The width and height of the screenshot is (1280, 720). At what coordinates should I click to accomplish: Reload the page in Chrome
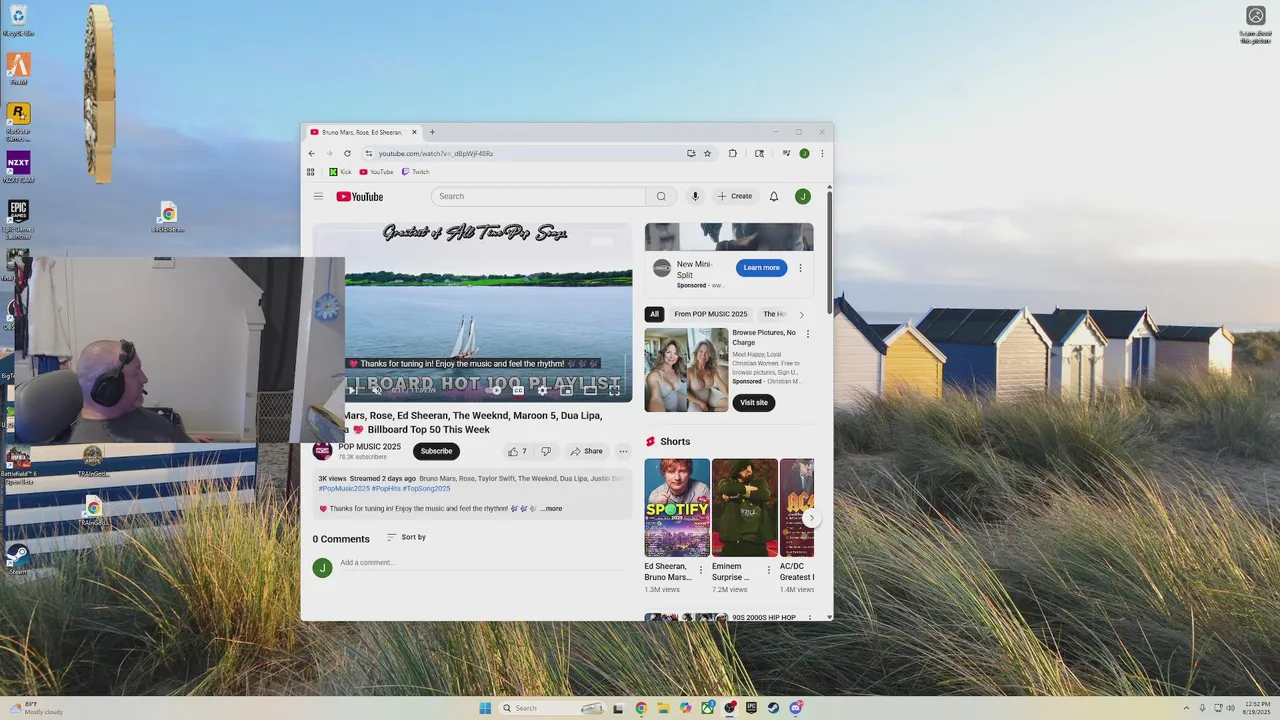click(347, 153)
